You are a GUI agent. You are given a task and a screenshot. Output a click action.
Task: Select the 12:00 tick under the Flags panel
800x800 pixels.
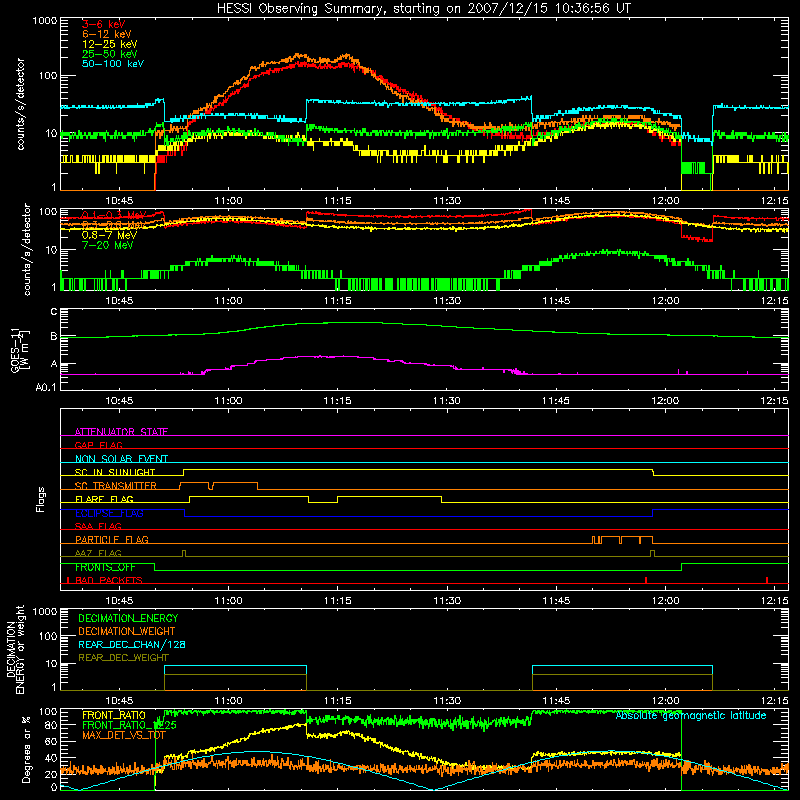tap(665, 601)
